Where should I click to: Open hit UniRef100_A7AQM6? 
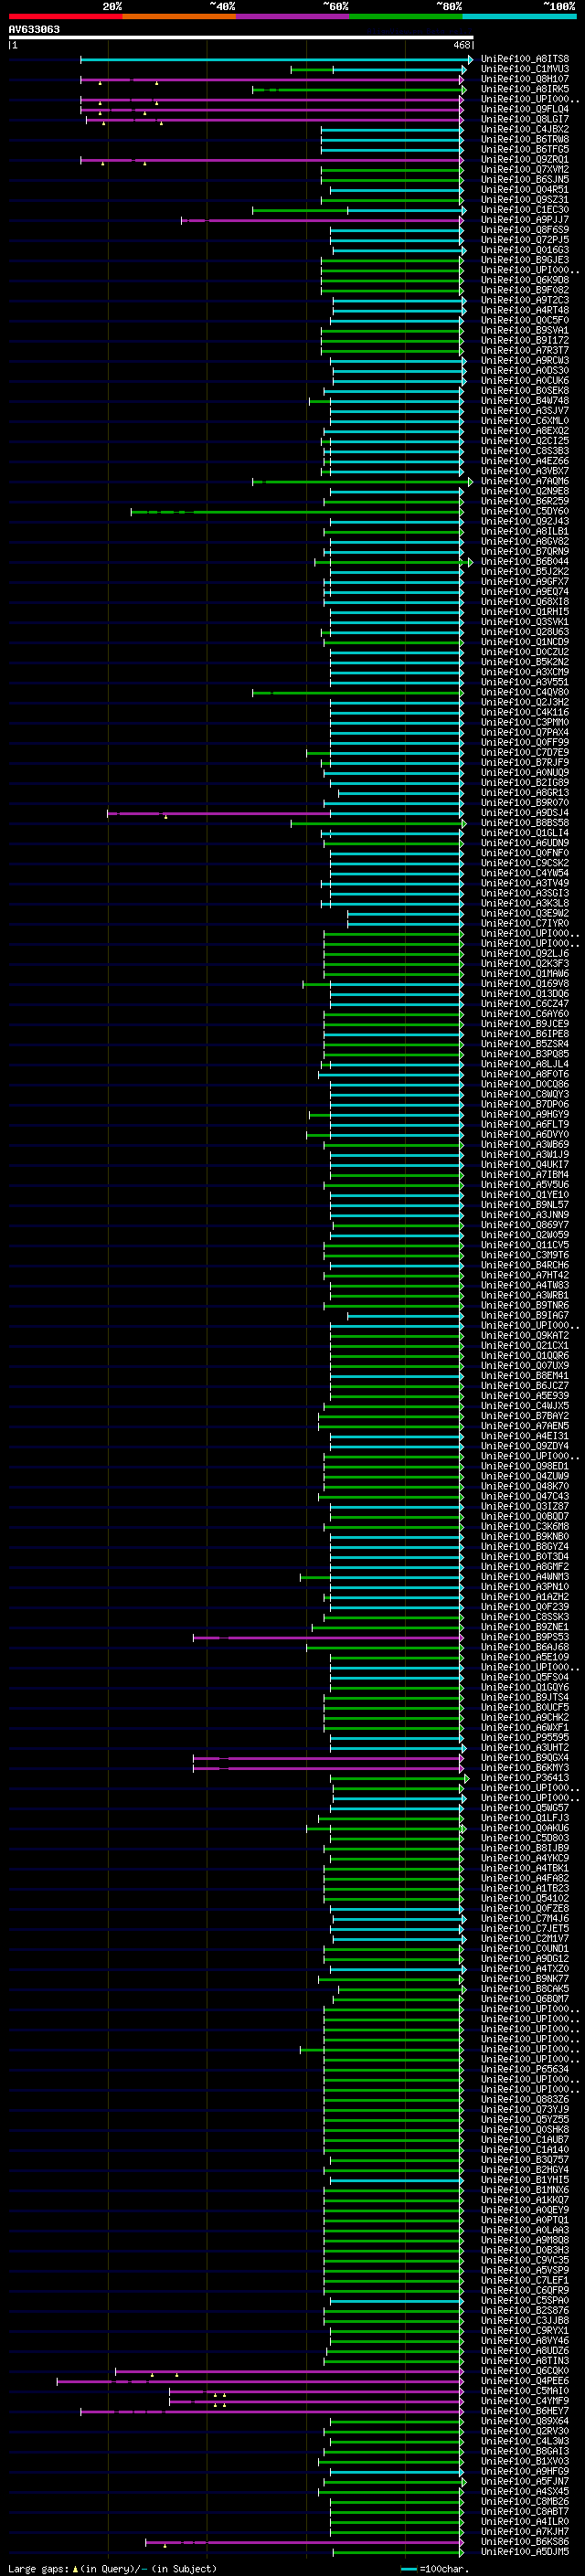[524, 481]
